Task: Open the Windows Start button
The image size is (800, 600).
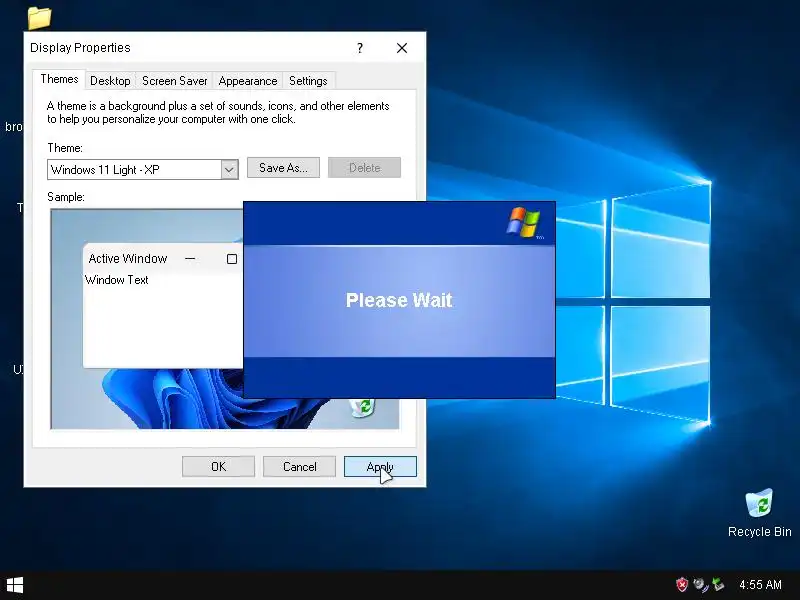Action: coord(15,585)
